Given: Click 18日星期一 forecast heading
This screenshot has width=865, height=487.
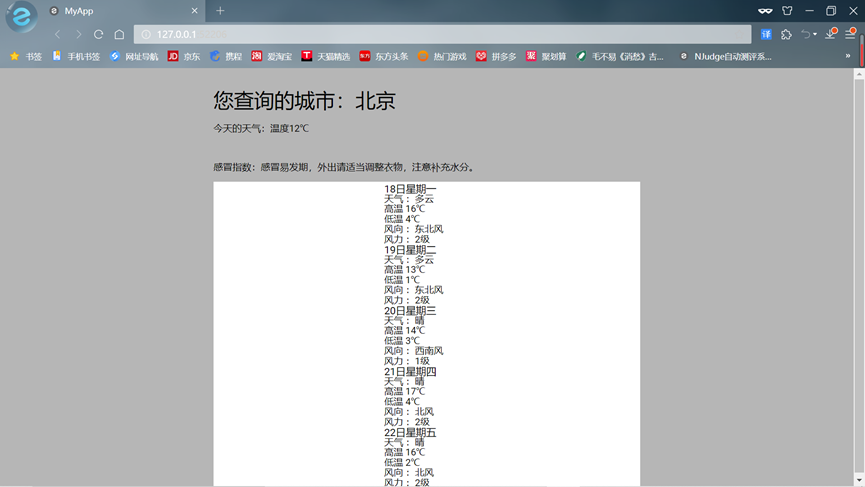Looking at the screenshot, I should click(410, 189).
